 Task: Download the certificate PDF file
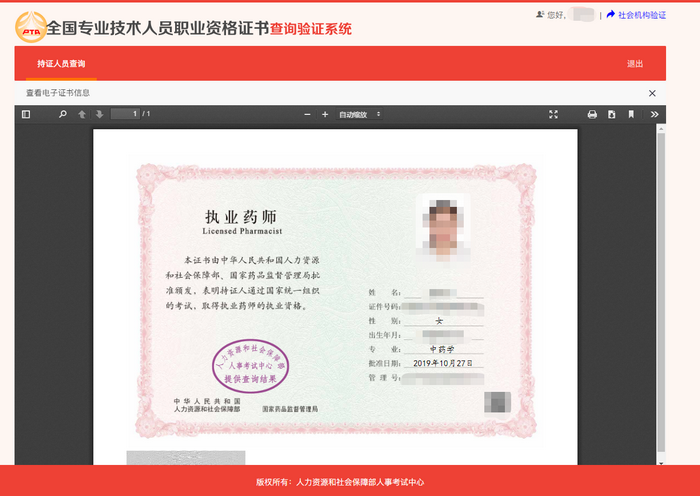611,115
